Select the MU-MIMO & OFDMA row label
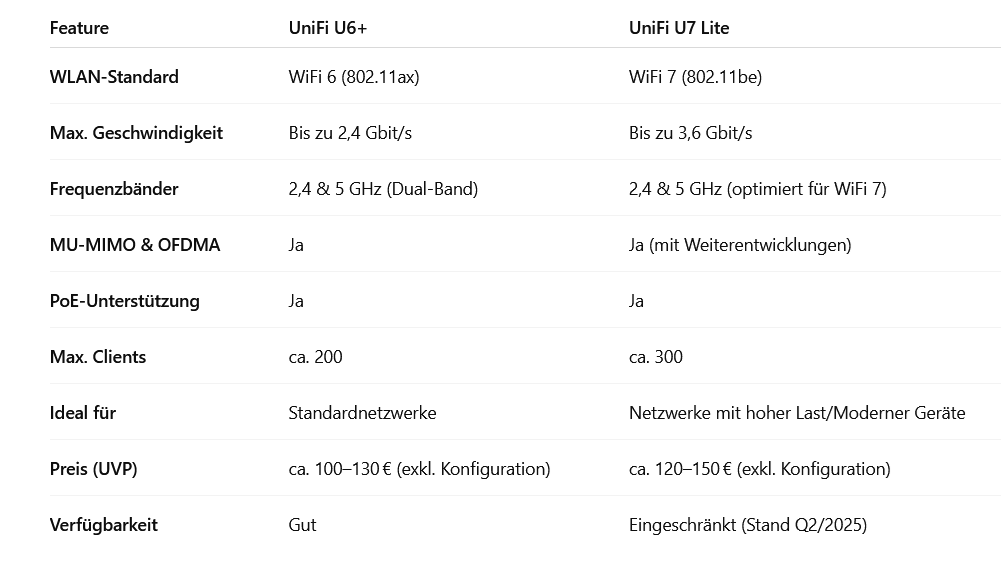1001x569 pixels. (x=135, y=245)
